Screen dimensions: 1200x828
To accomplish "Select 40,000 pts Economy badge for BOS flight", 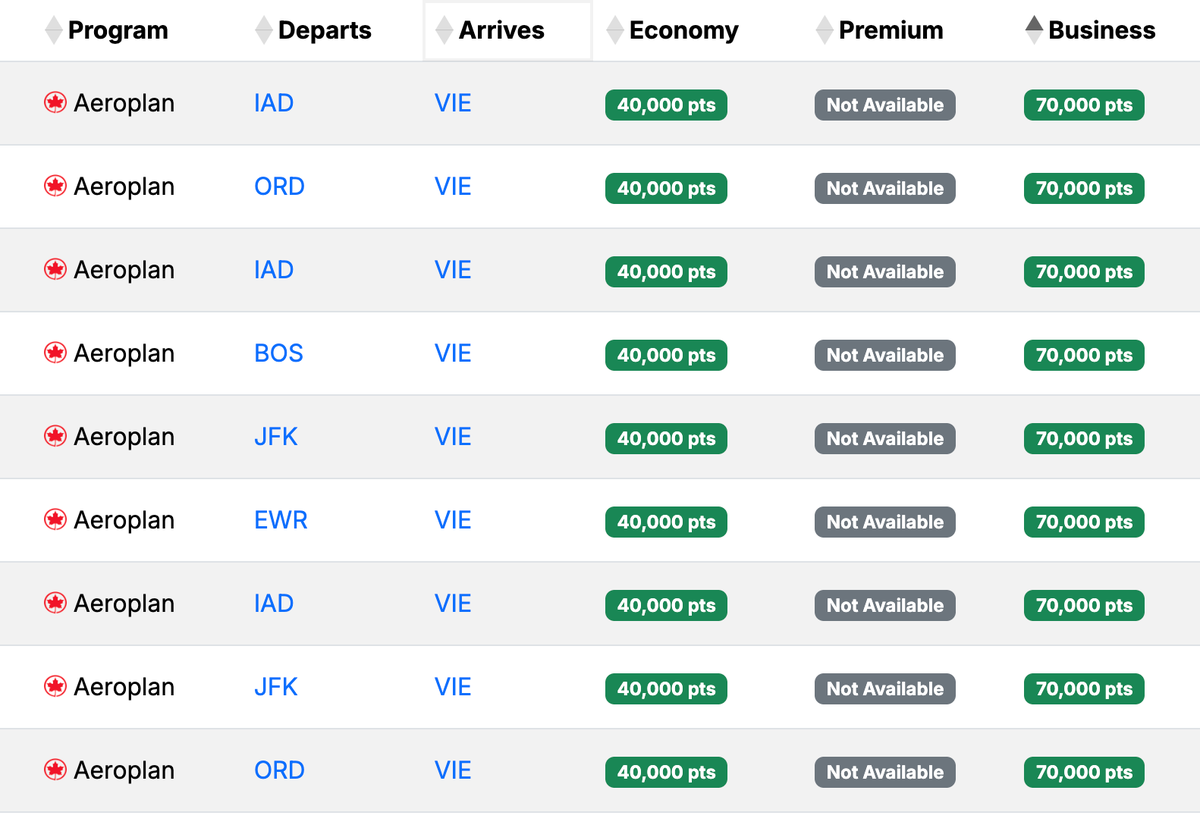I will click(666, 355).
